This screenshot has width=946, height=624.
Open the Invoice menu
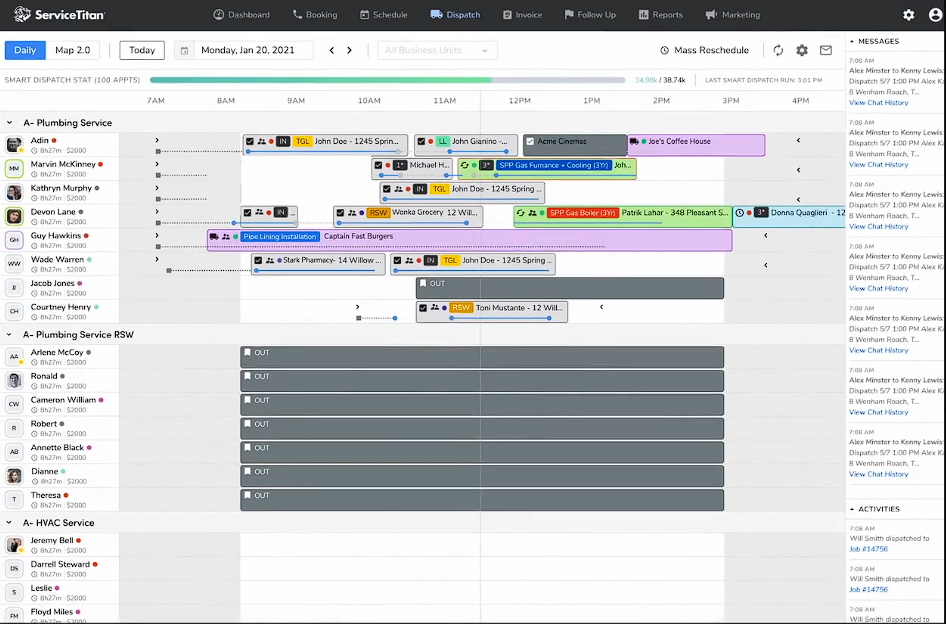tap(522, 14)
